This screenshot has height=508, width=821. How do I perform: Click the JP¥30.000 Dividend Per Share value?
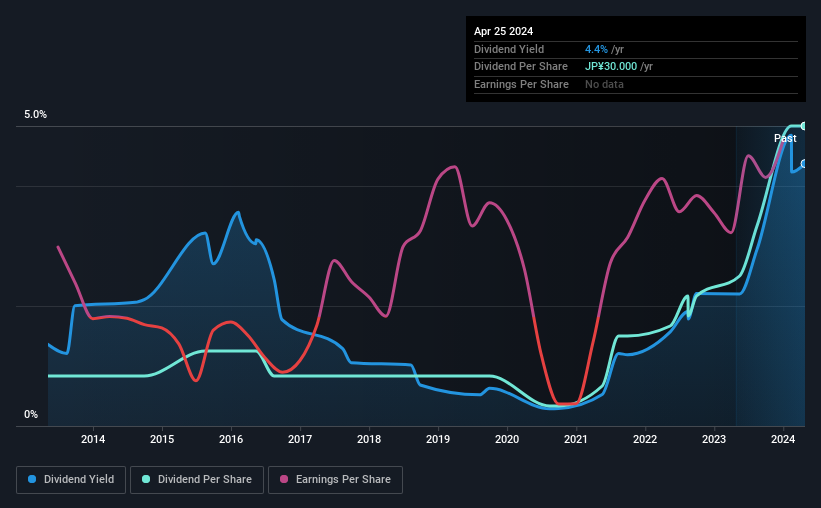click(611, 67)
